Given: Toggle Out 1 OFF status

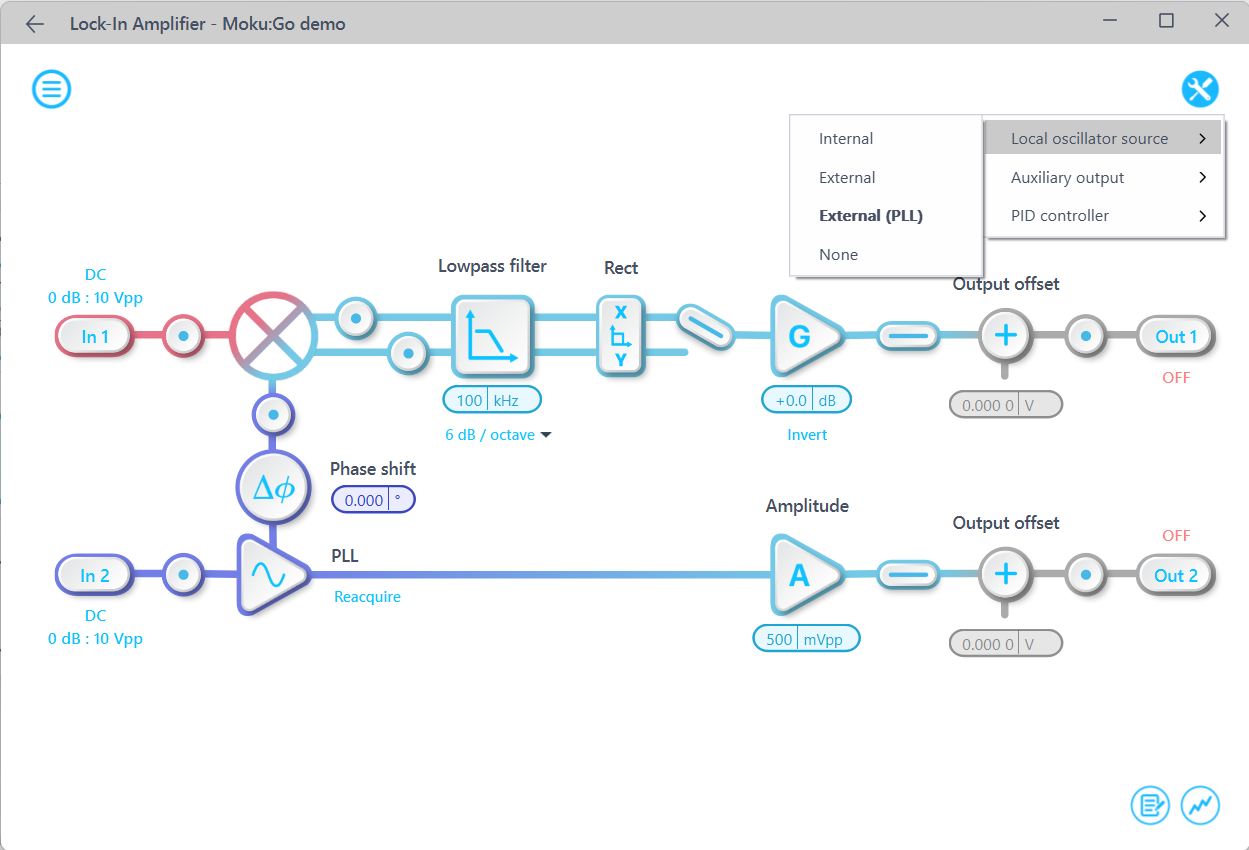Looking at the screenshot, I should pyautogui.click(x=1176, y=378).
